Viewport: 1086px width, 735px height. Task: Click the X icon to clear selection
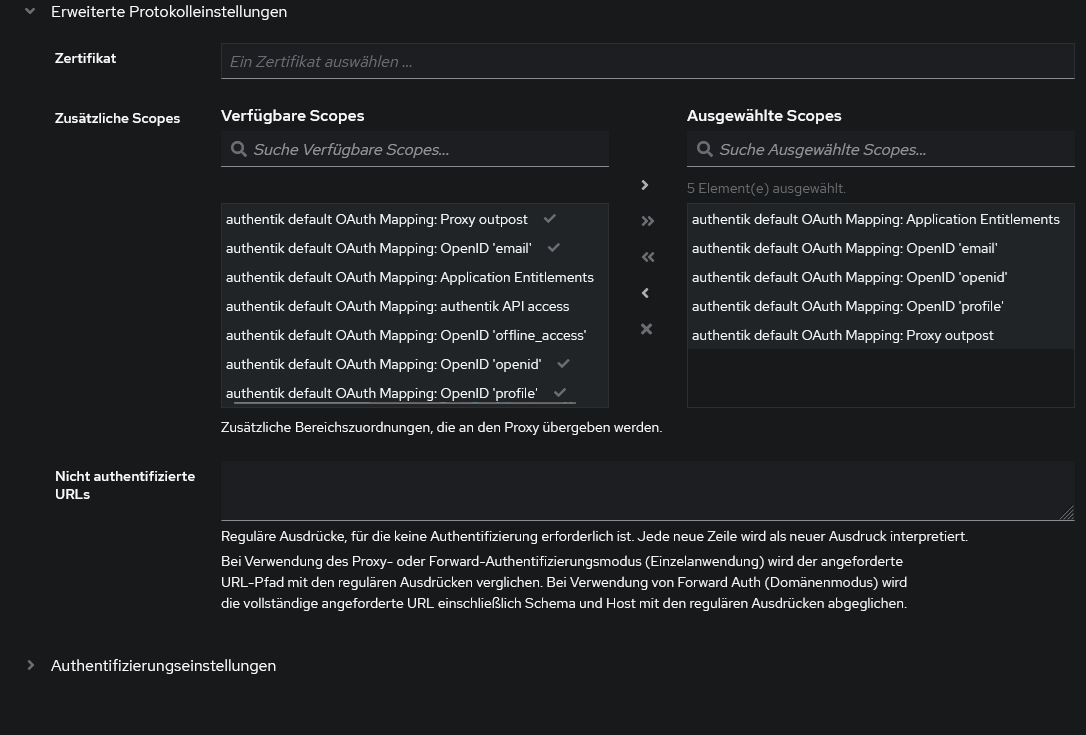coord(646,329)
